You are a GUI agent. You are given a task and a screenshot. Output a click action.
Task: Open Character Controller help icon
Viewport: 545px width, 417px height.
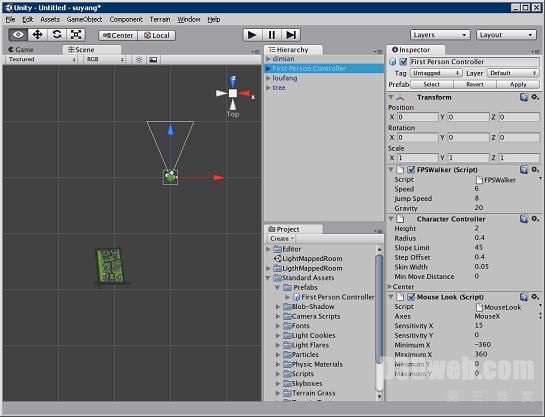tap(524, 219)
